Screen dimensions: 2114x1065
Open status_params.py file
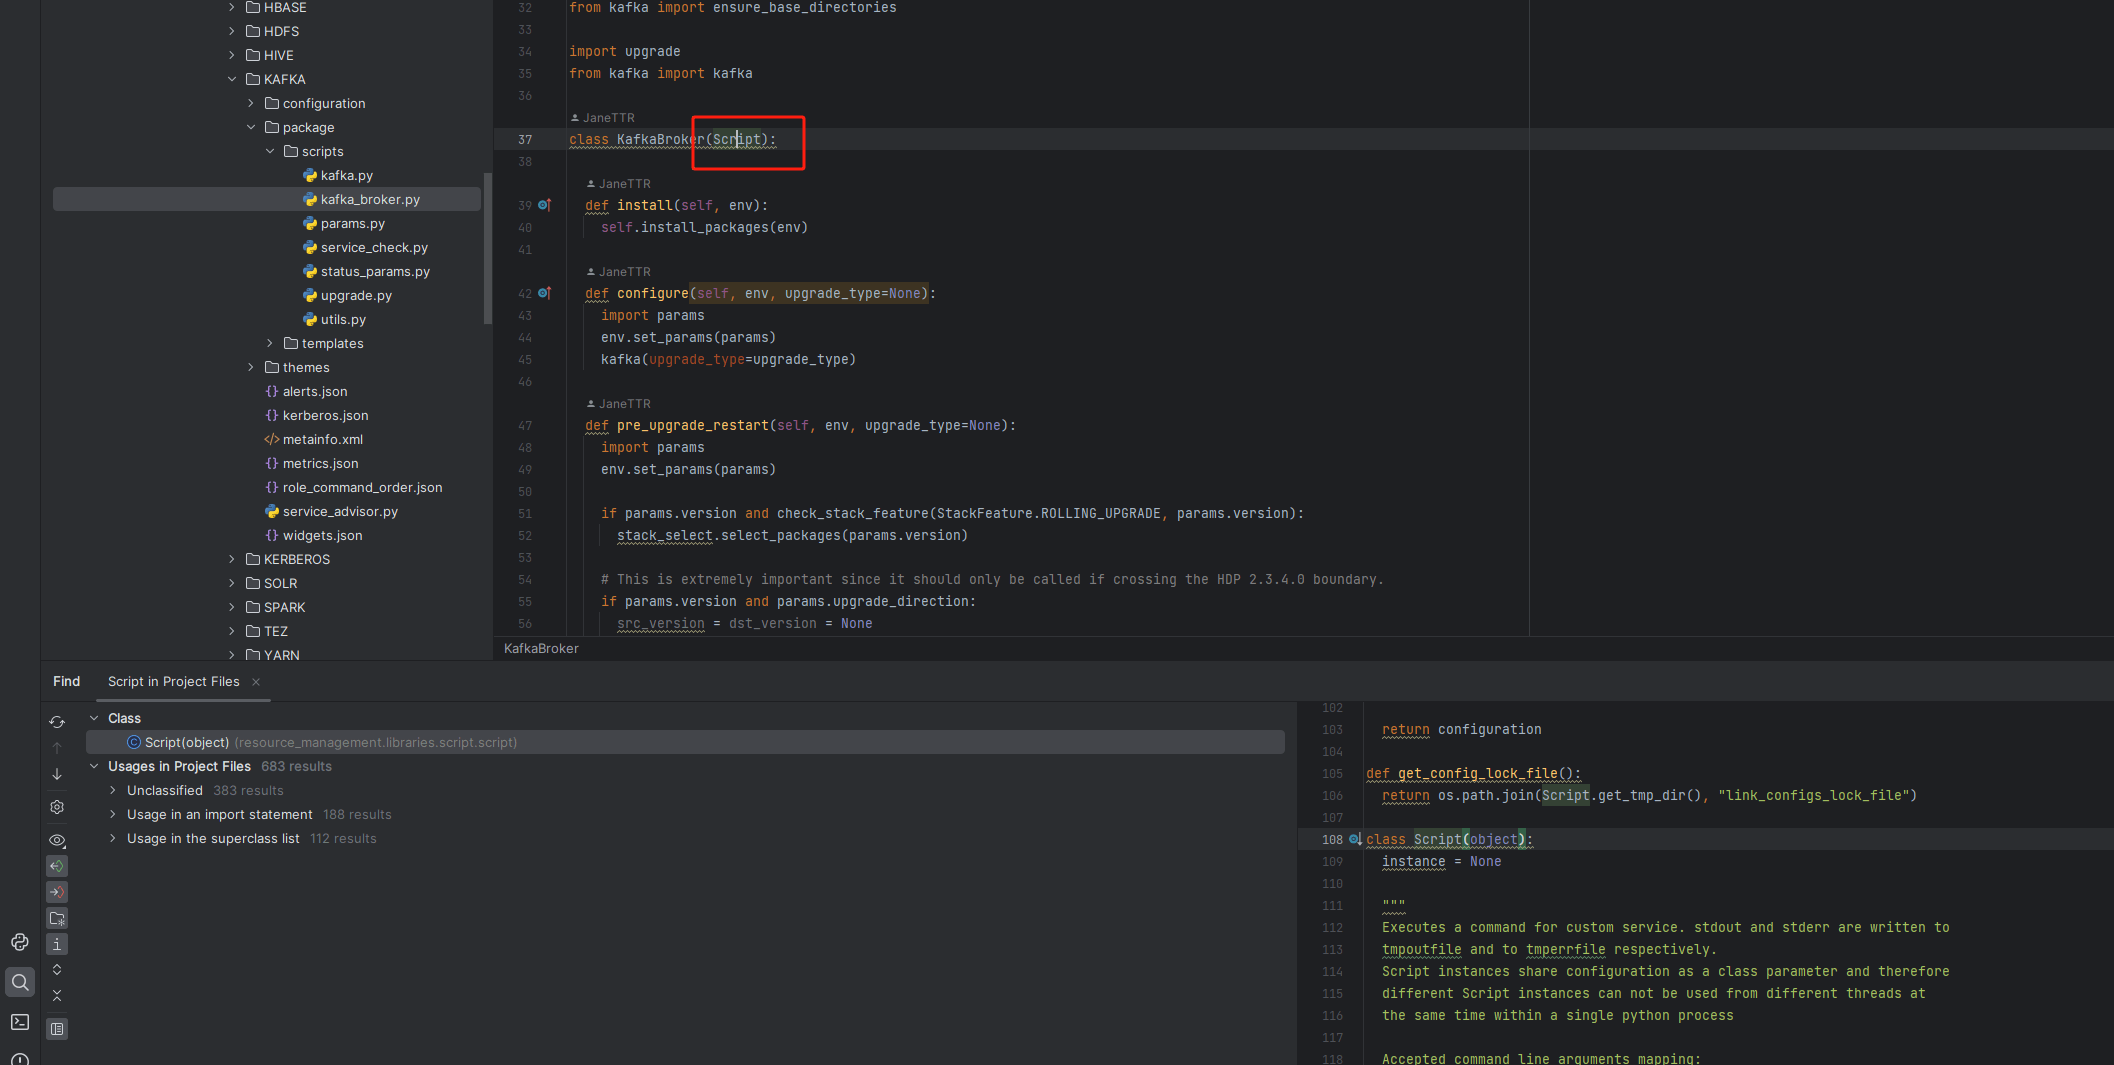click(366, 271)
